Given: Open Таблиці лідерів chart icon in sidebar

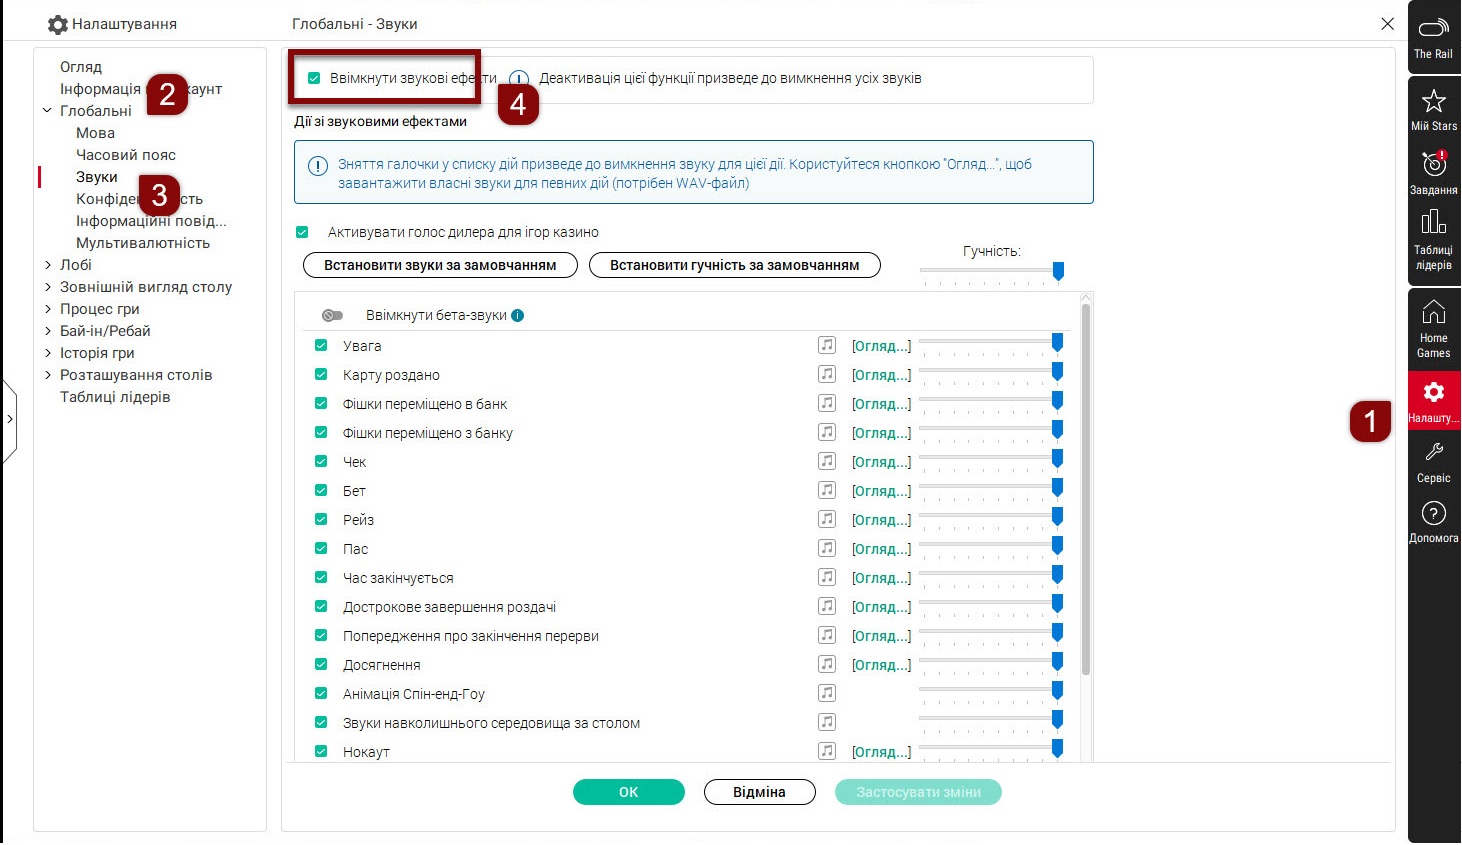Looking at the screenshot, I should [x=1433, y=224].
